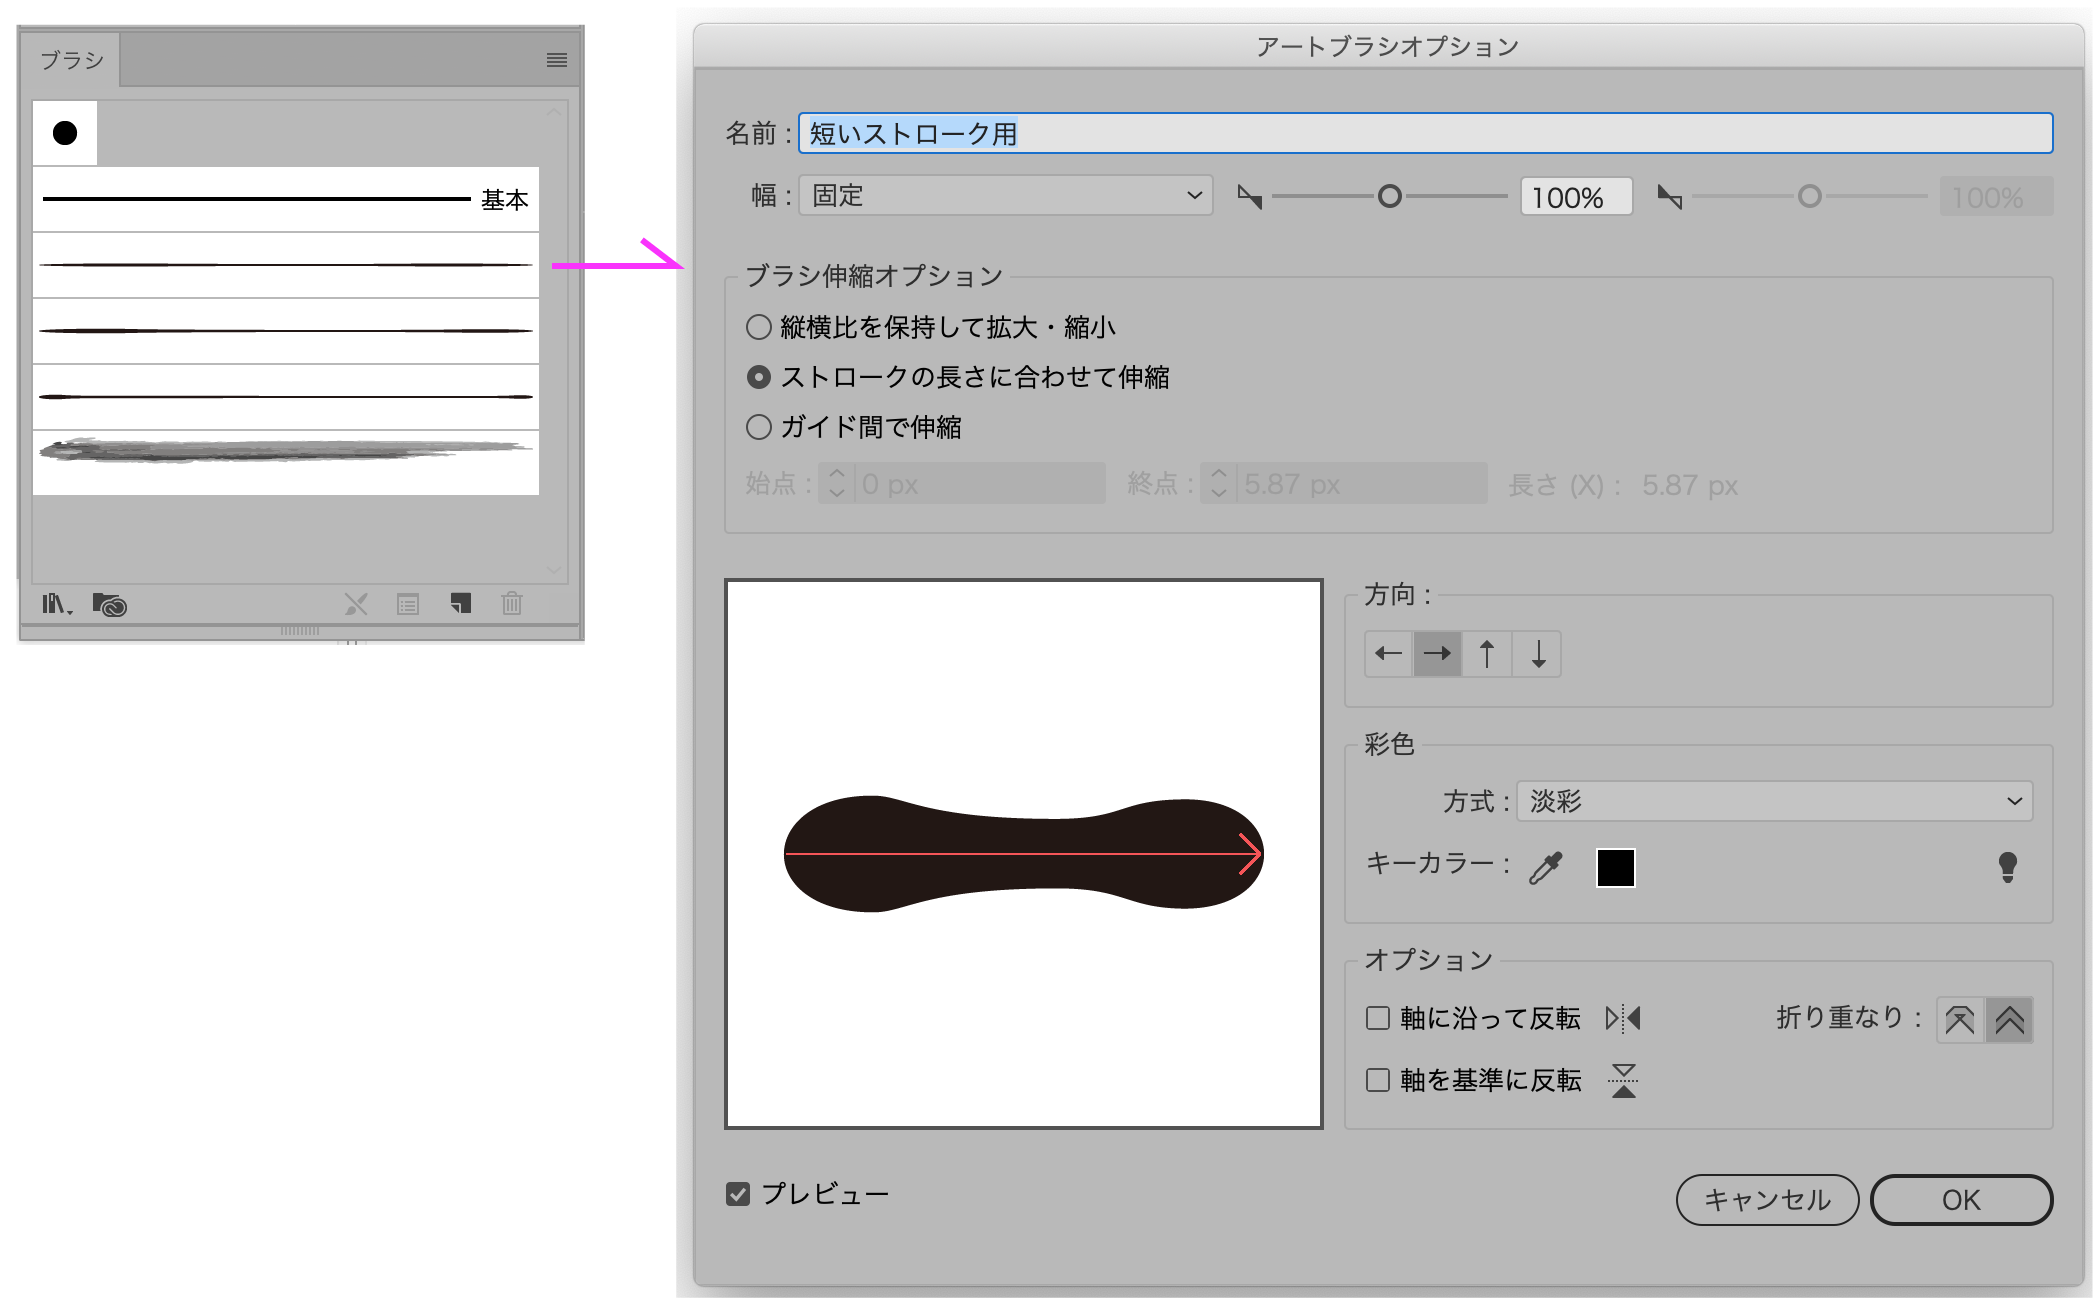Set direction to left arrow
This screenshot has width=2096, height=1302.
1389,654
